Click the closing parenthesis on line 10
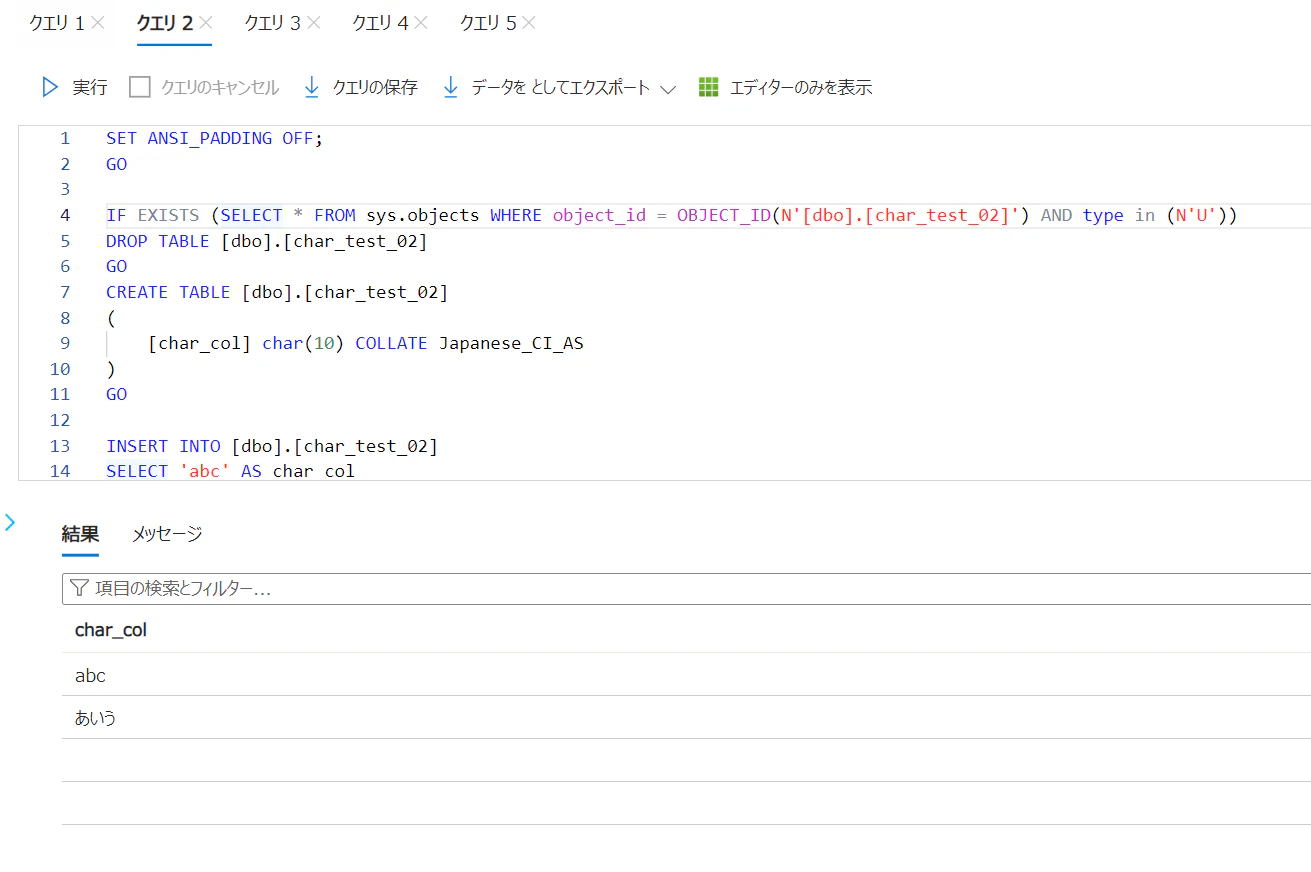 [111, 369]
